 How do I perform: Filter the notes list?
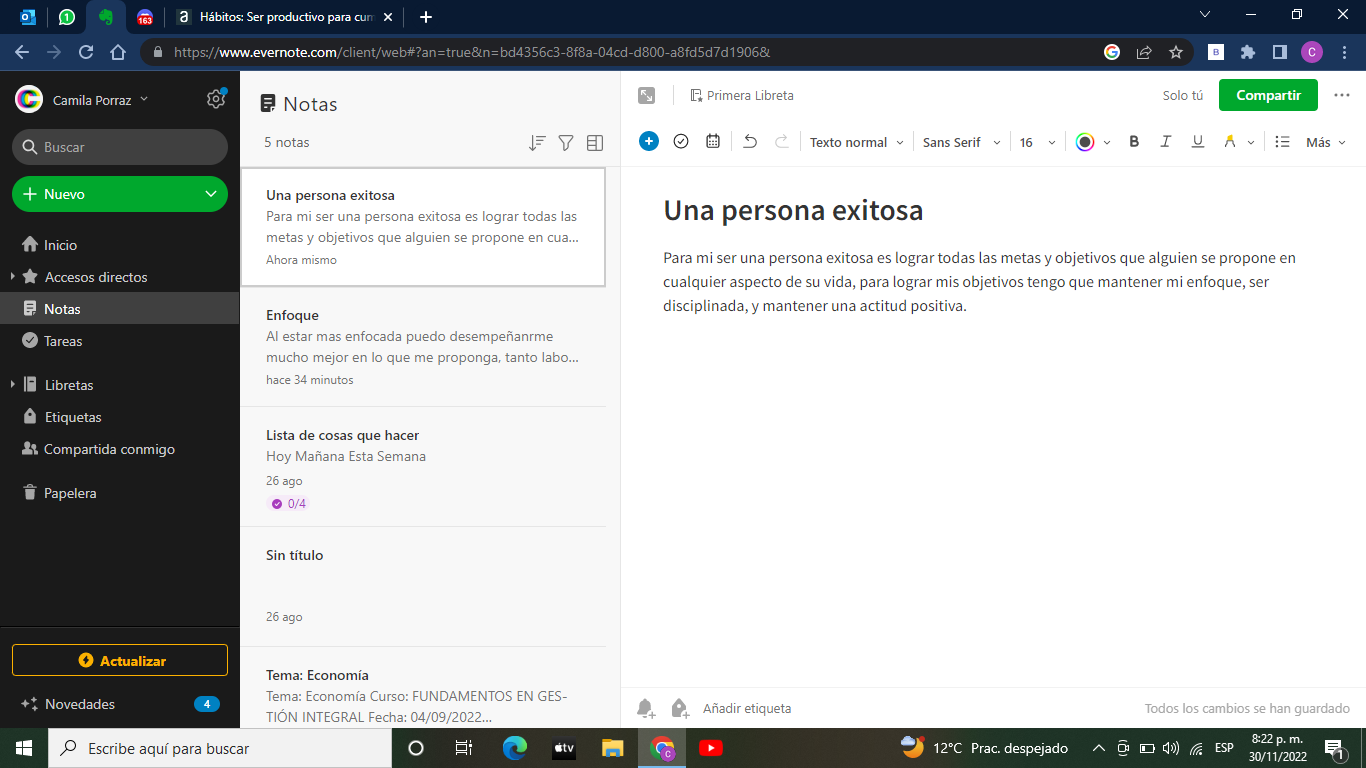tap(566, 143)
